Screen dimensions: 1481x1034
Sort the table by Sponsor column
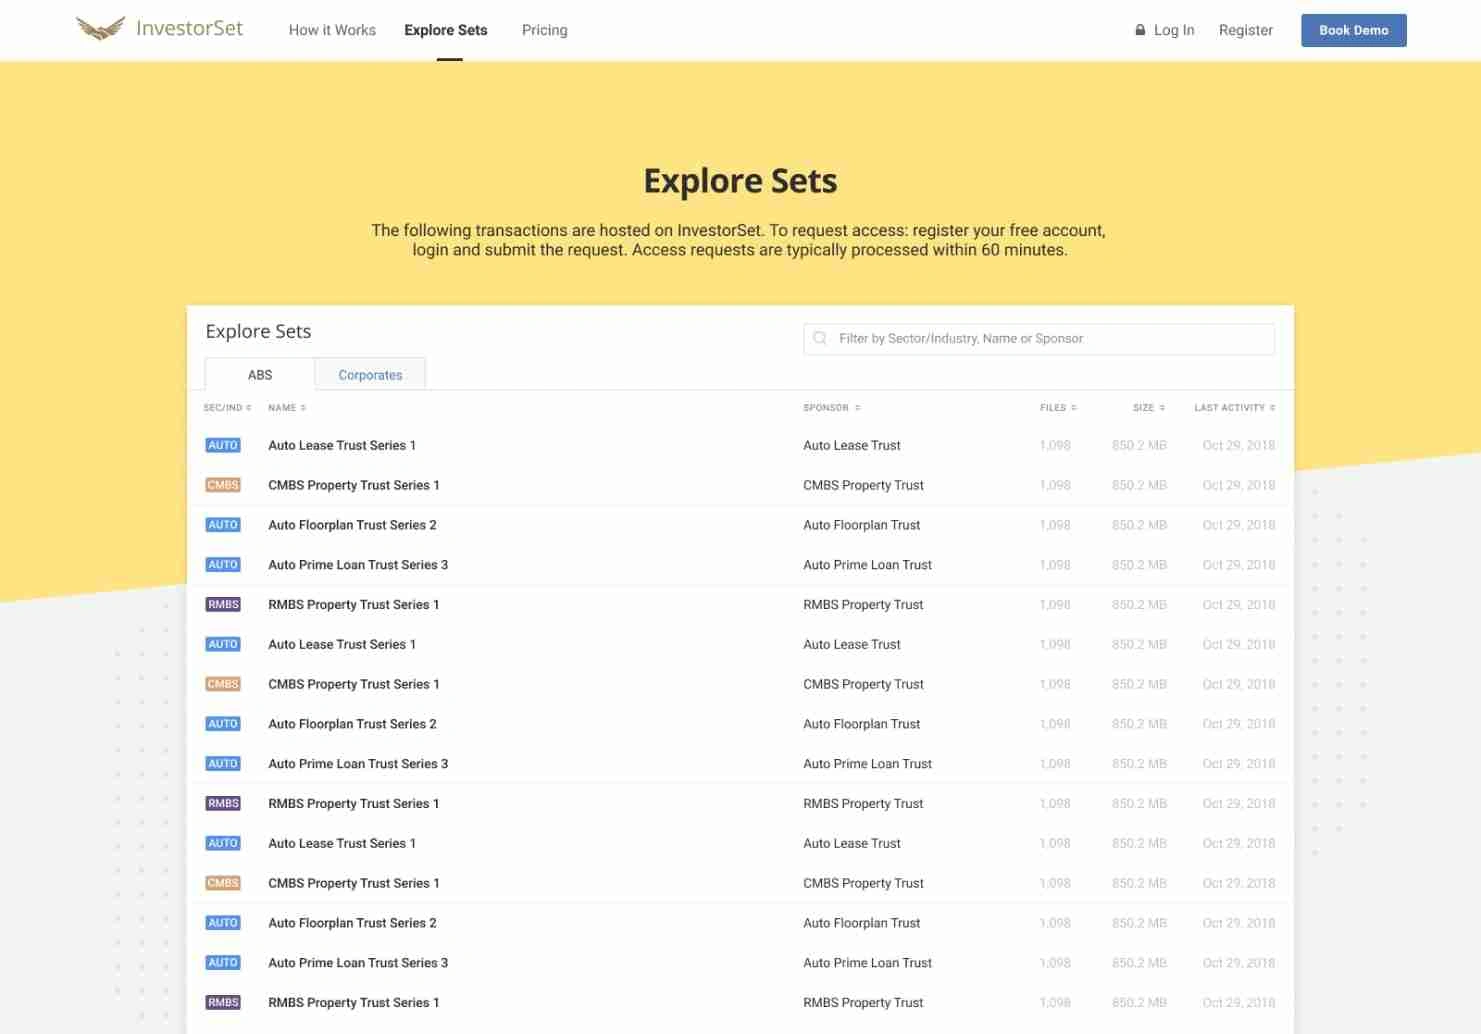click(831, 408)
